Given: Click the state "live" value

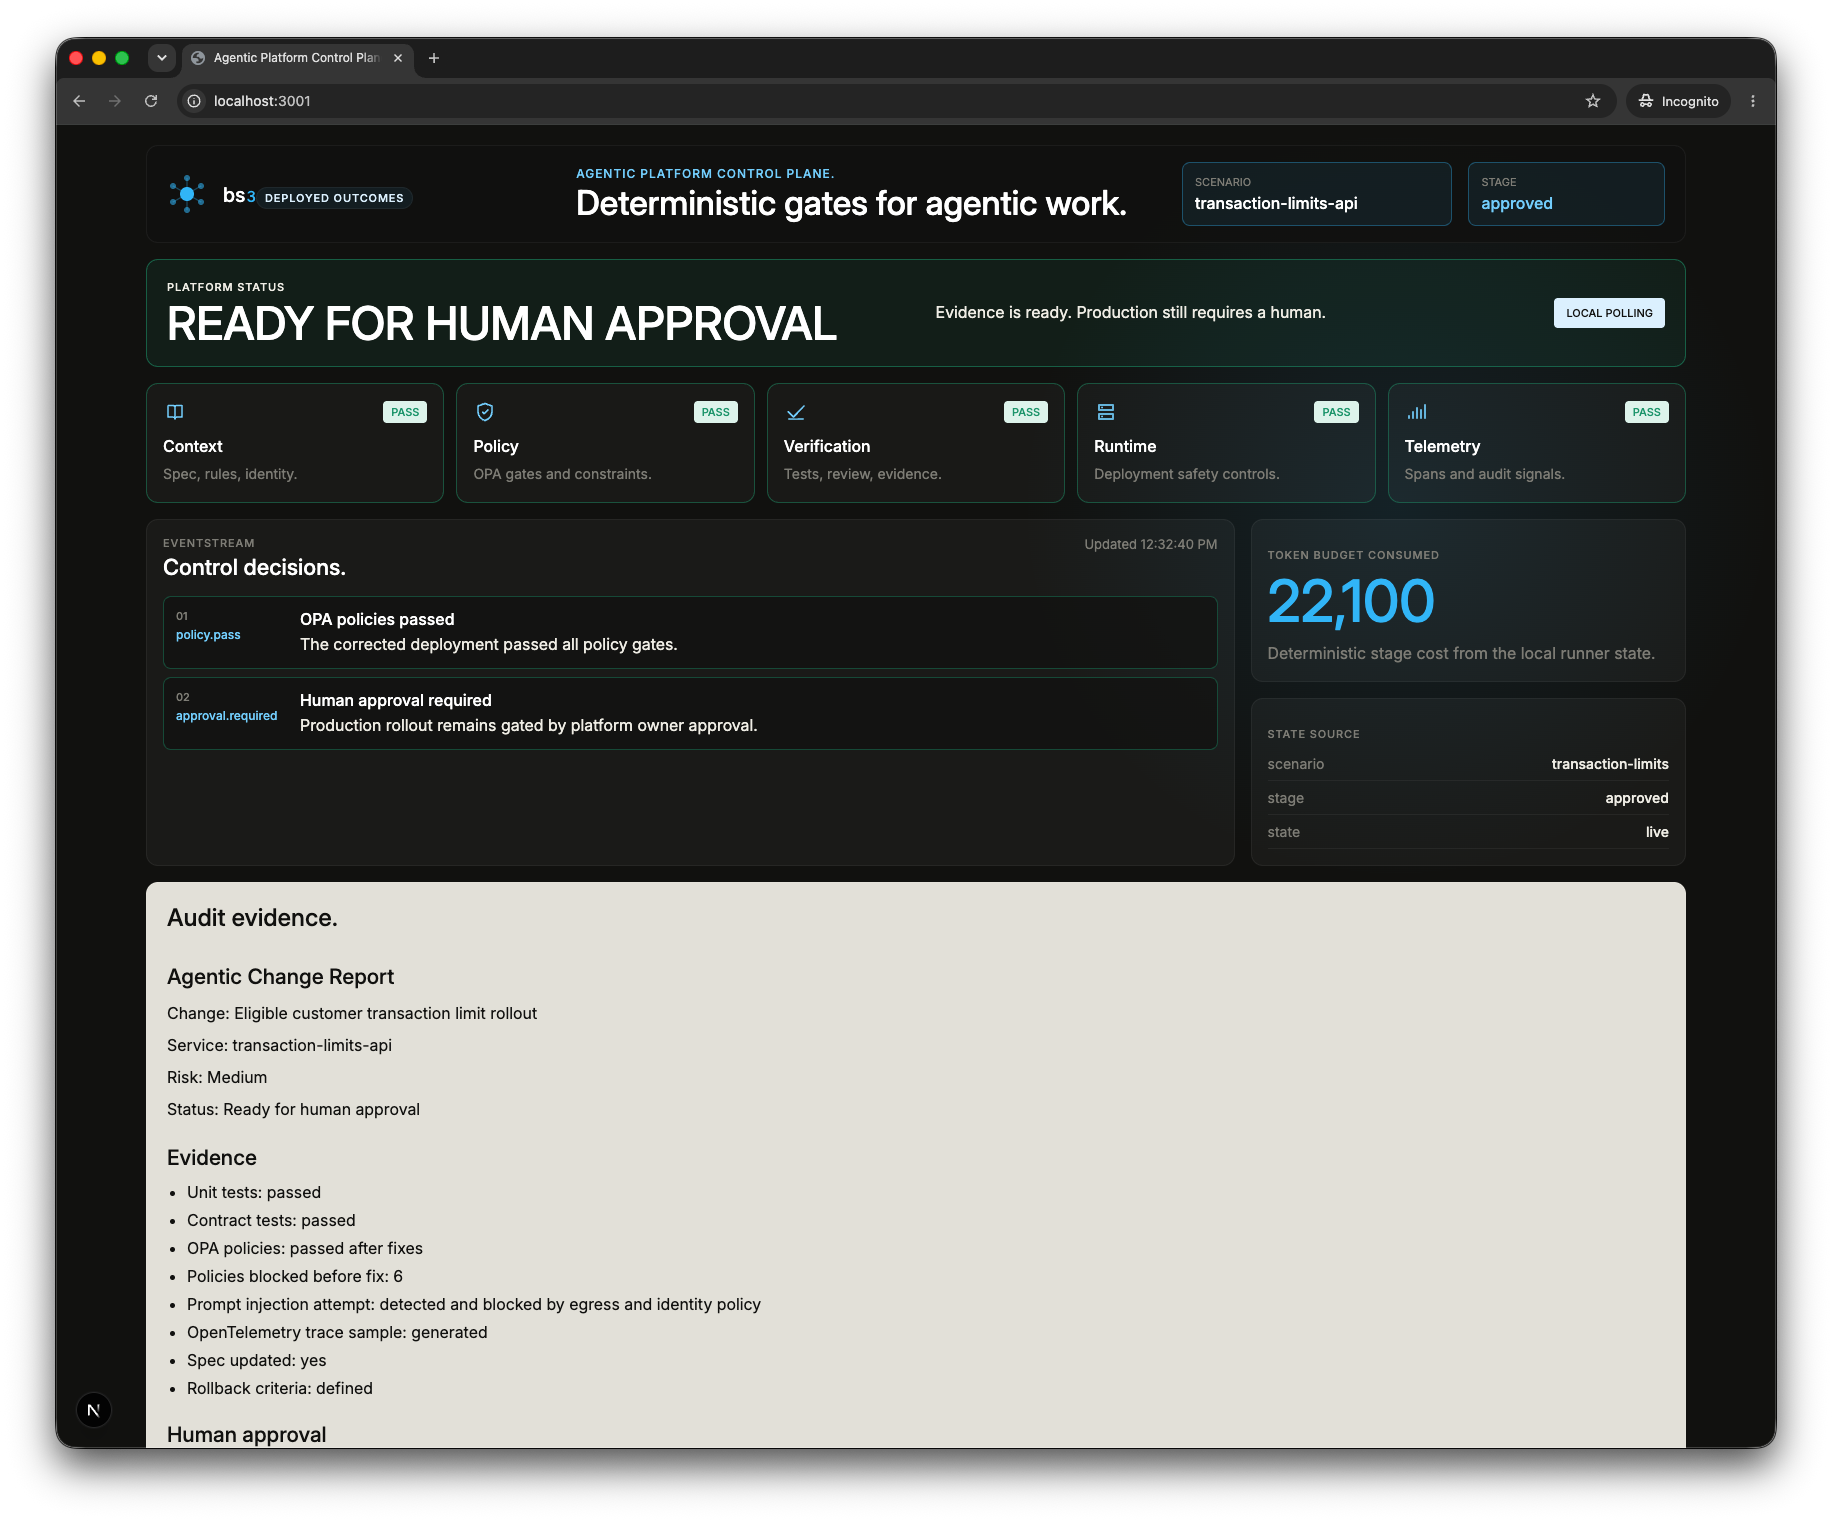Looking at the screenshot, I should (x=1657, y=832).
